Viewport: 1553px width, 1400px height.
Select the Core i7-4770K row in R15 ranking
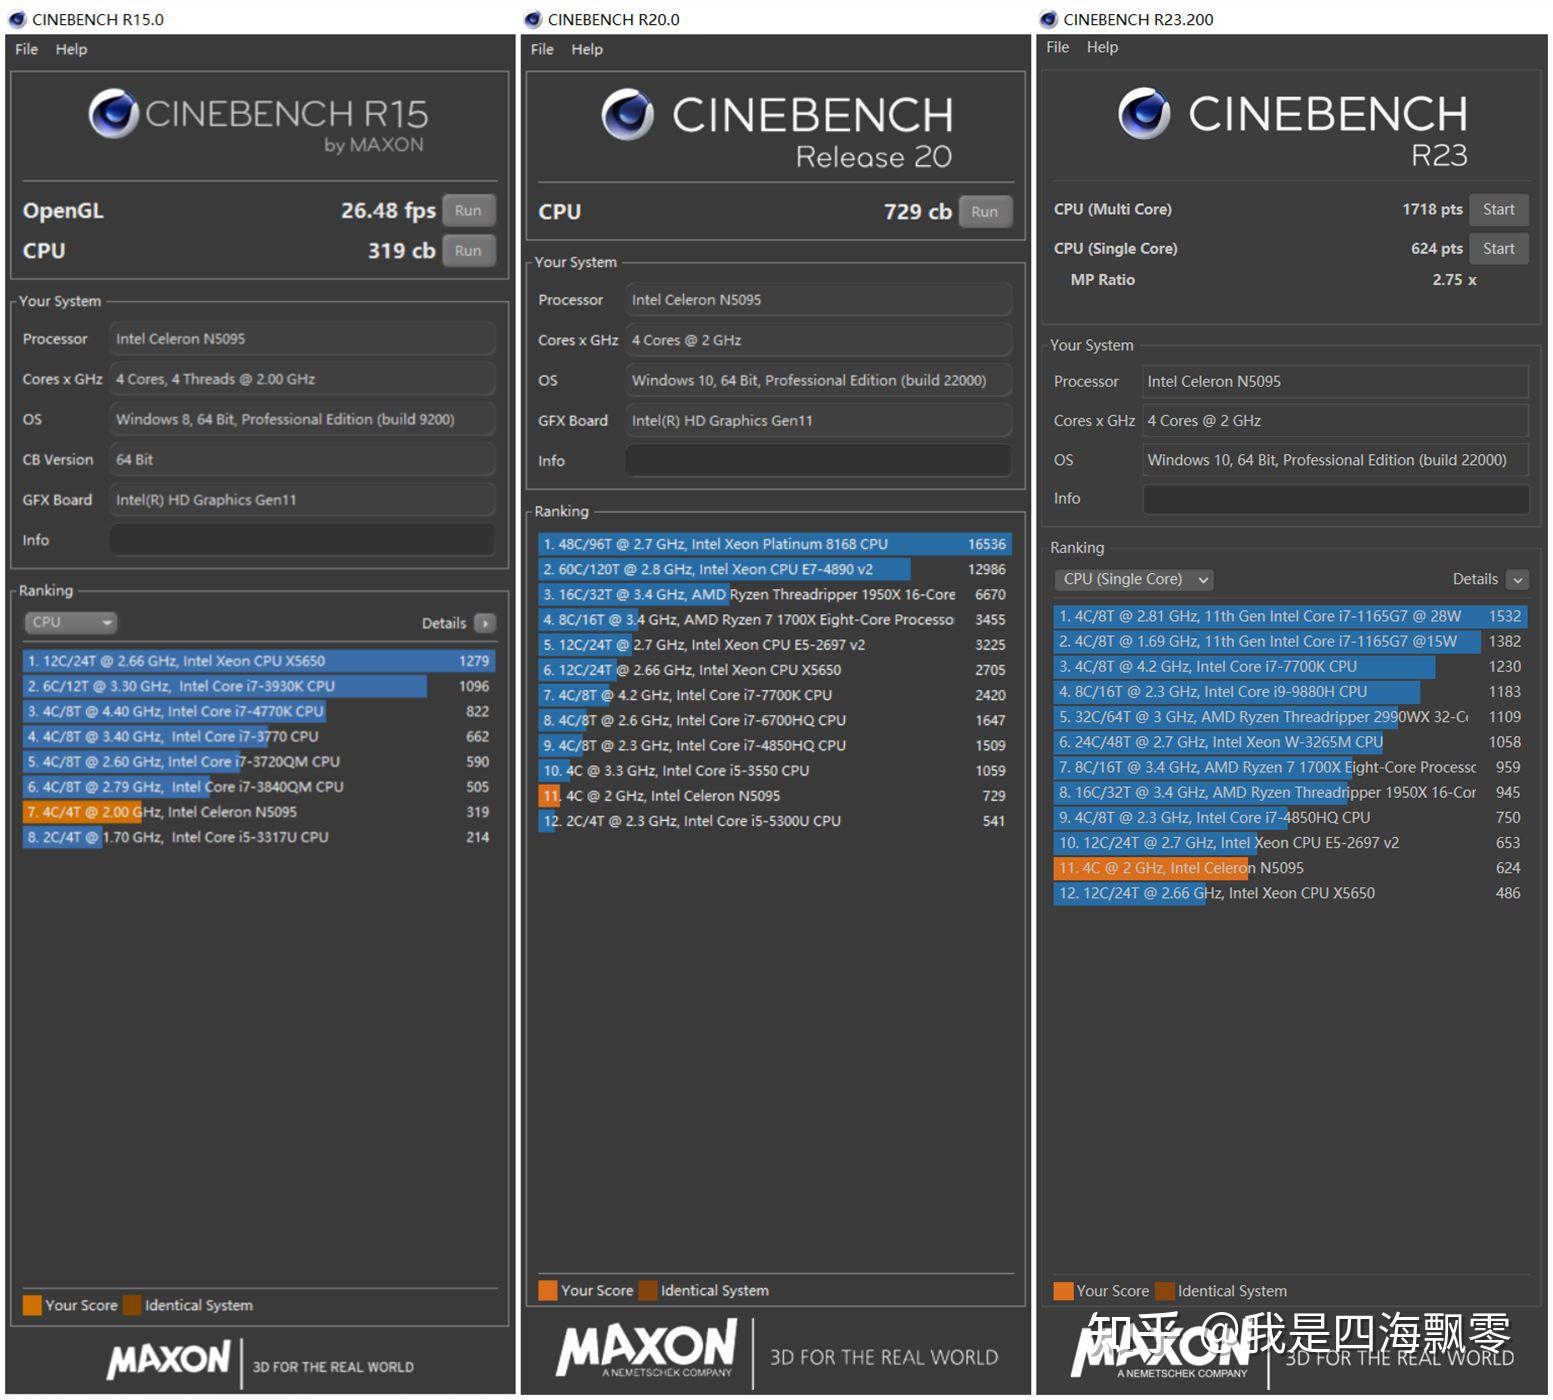click(x=258, y=711)
